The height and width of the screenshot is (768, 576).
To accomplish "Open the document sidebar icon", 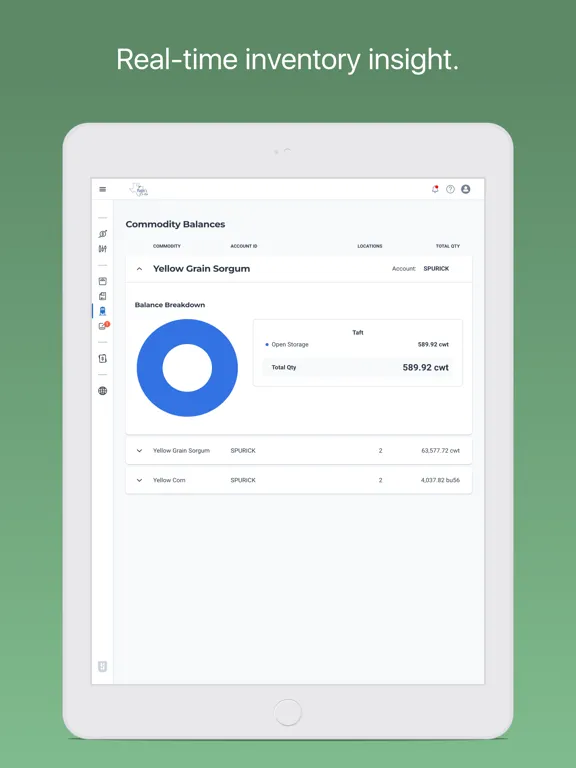I will 102,296.
